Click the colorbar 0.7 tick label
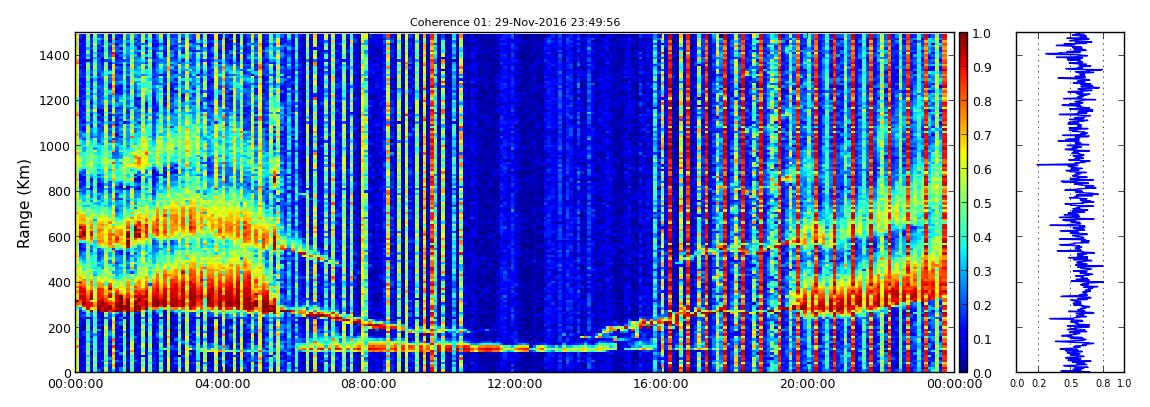This screenshot has height=407, width=1150. click(982, 136)
